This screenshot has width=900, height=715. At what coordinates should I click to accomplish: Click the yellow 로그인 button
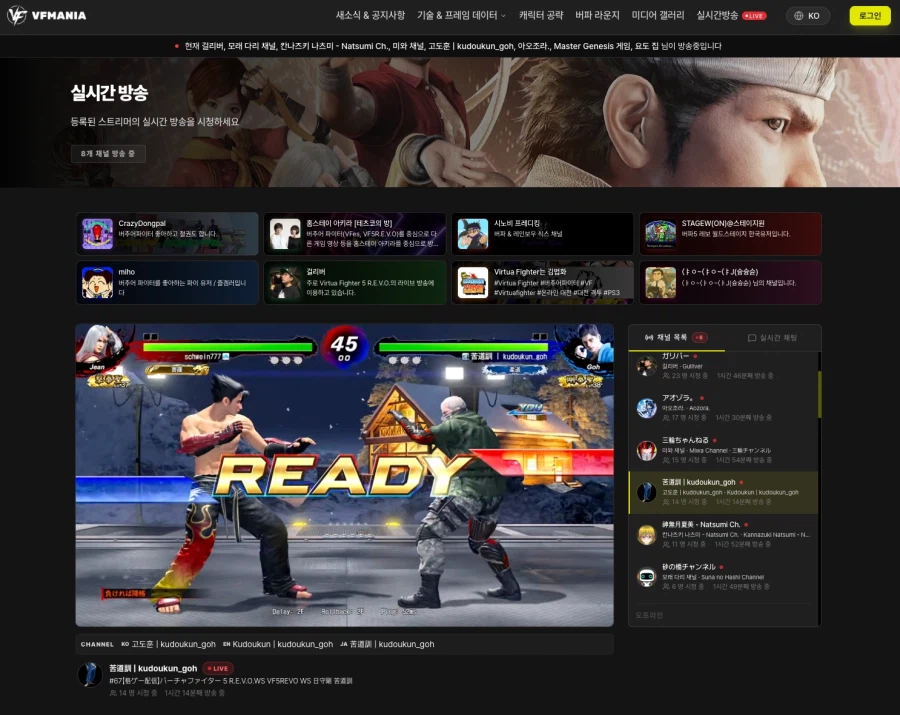[x=869, y=16]
